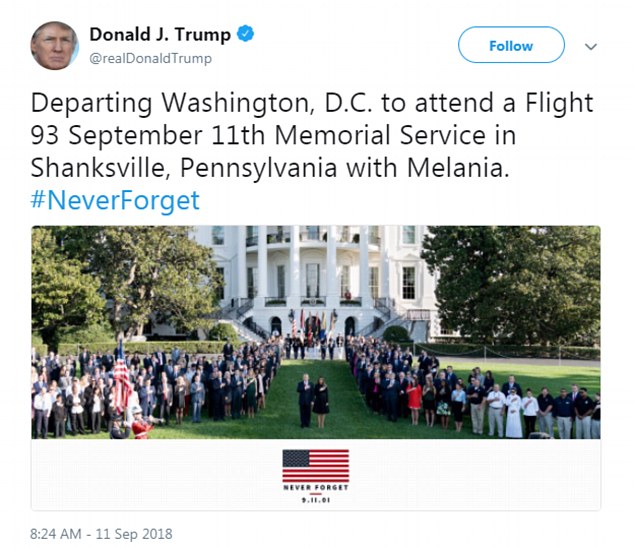Open the Donald J. Trump display name

(160, 35)
